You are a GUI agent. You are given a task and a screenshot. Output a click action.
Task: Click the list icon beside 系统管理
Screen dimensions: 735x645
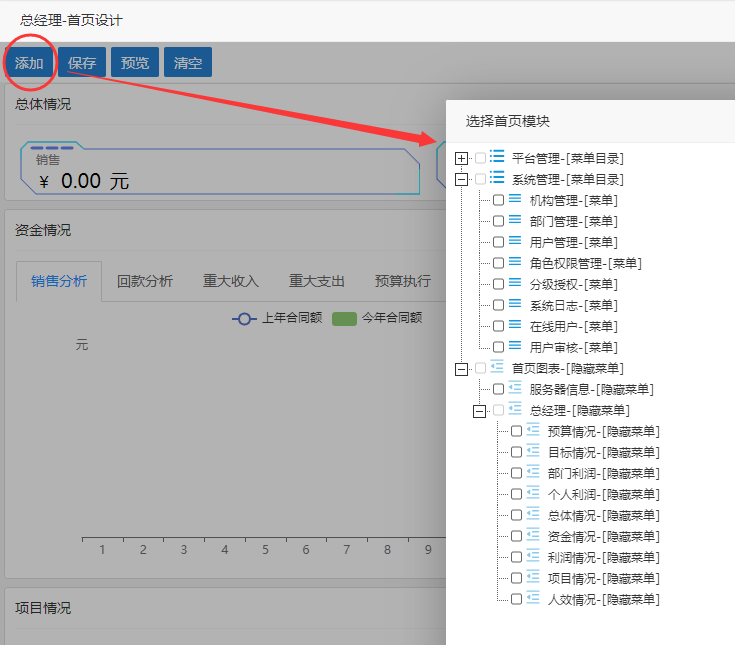pyautogui.click(x=497, y=178)
